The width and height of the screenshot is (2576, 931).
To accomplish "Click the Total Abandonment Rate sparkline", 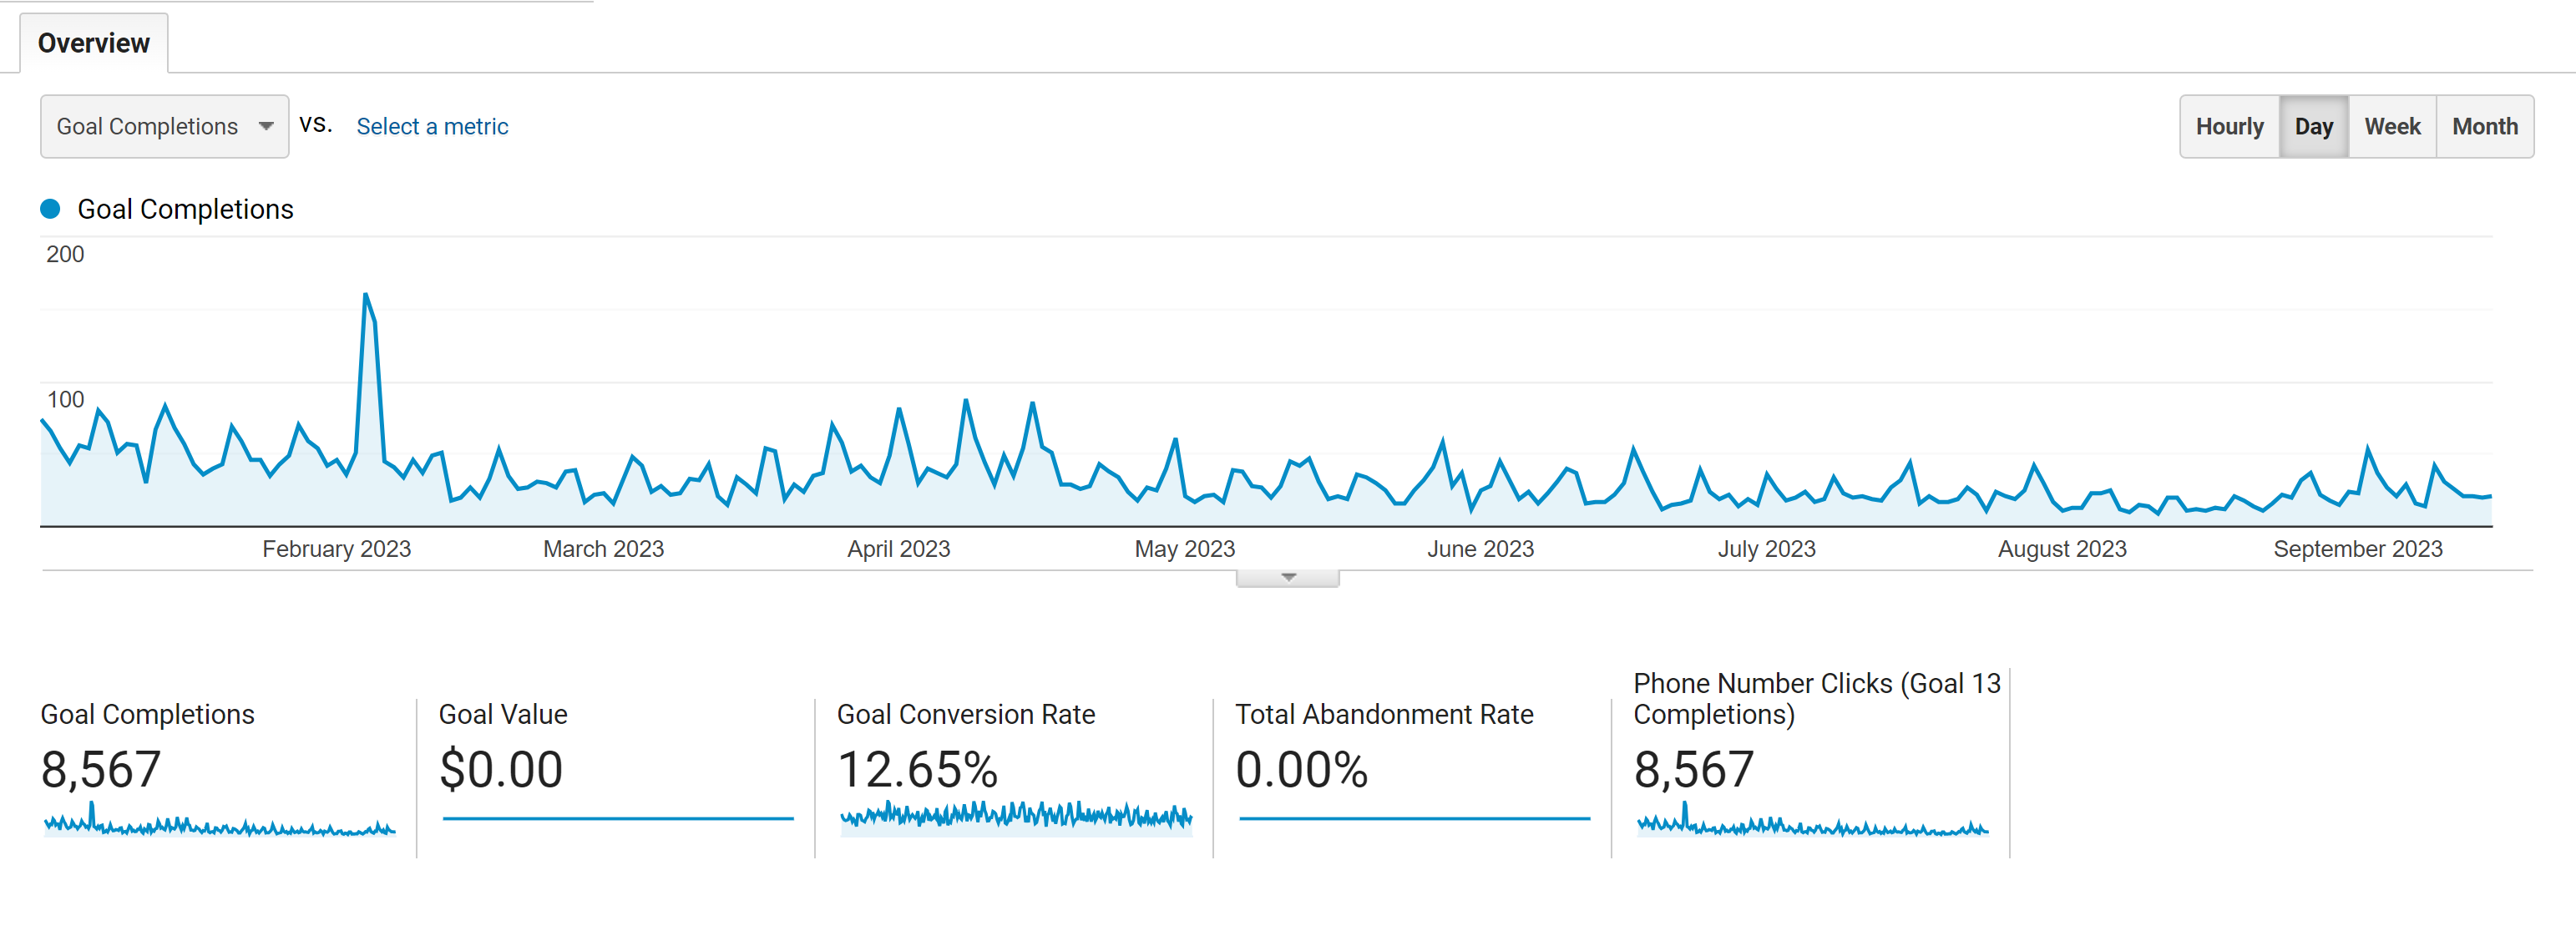I will pos(1414,818).
